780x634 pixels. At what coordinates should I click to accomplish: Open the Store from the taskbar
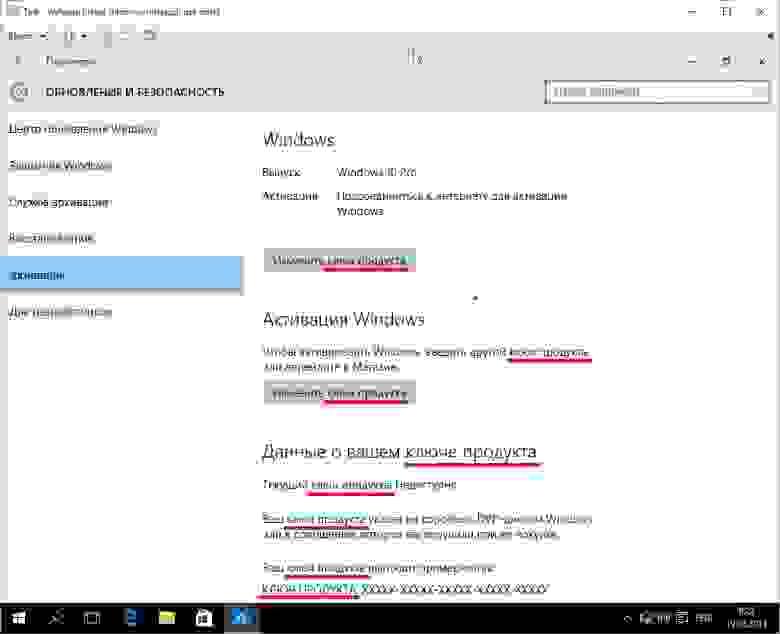tap(203, 618)
